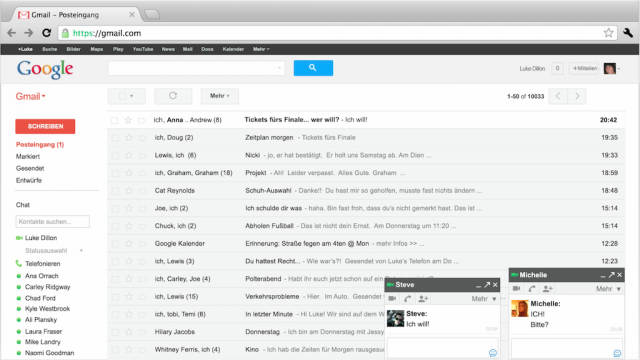Open the user profile avatar
640x360 pixels.
coord(610,69)
